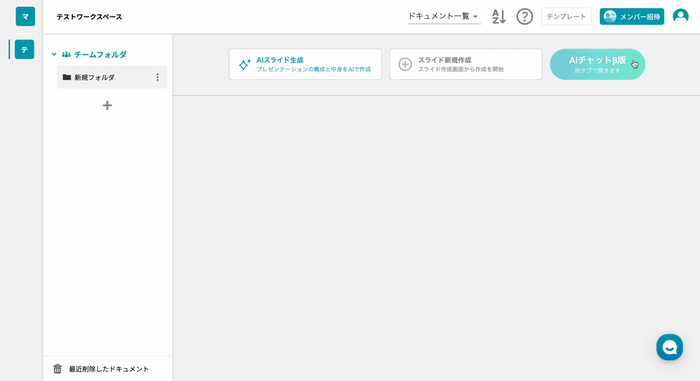The width and height of the screenshot is (700, 381).
Task: Click the チームフォルダ heading label
Action: (100, 54)
